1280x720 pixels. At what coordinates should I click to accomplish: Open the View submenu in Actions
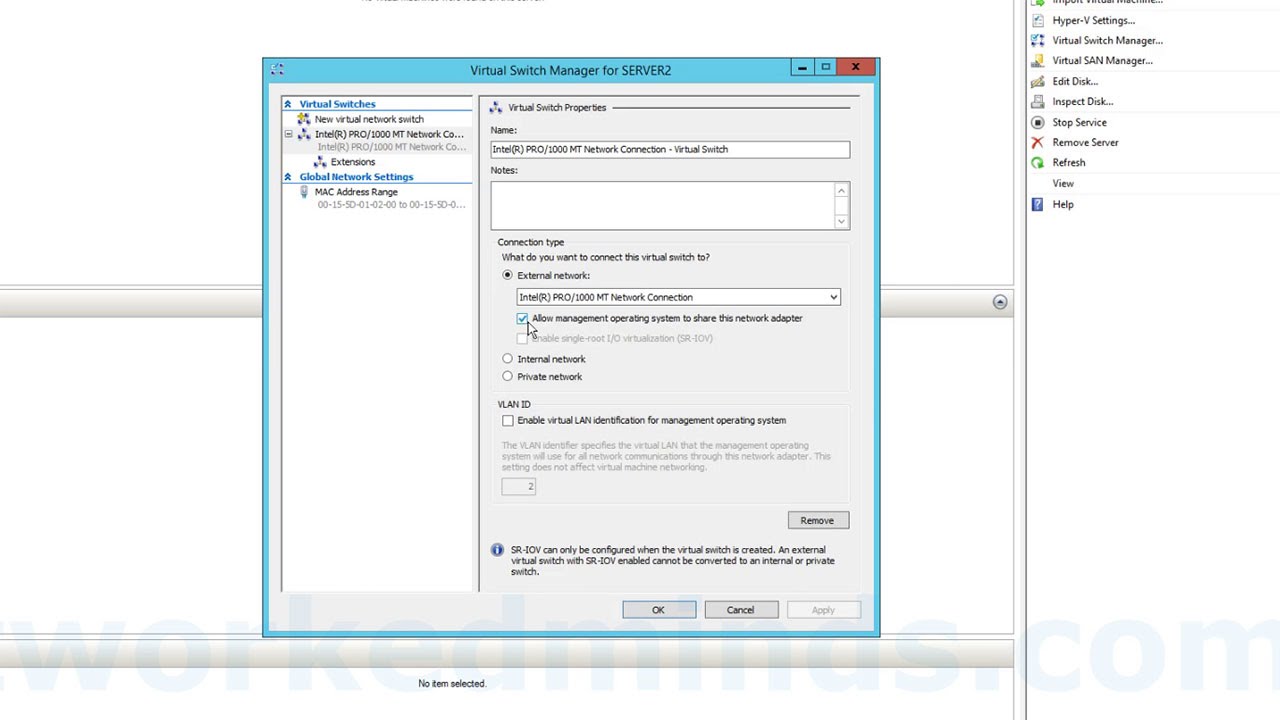[x=1063, y=183]
